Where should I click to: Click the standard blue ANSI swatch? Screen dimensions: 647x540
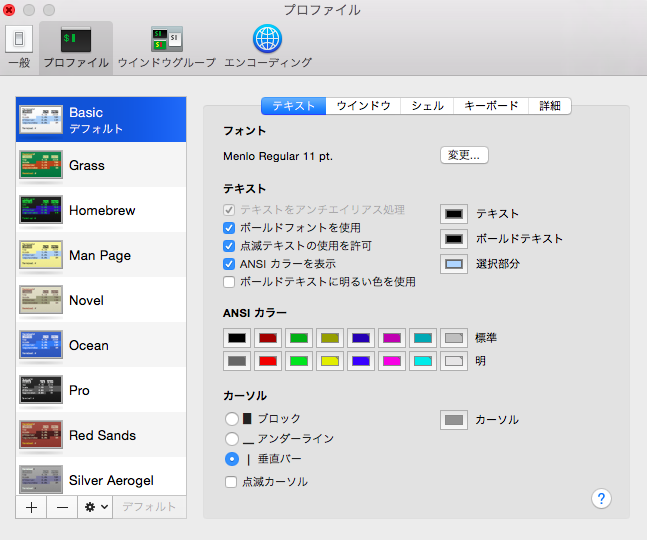click(x=361, y=338)
